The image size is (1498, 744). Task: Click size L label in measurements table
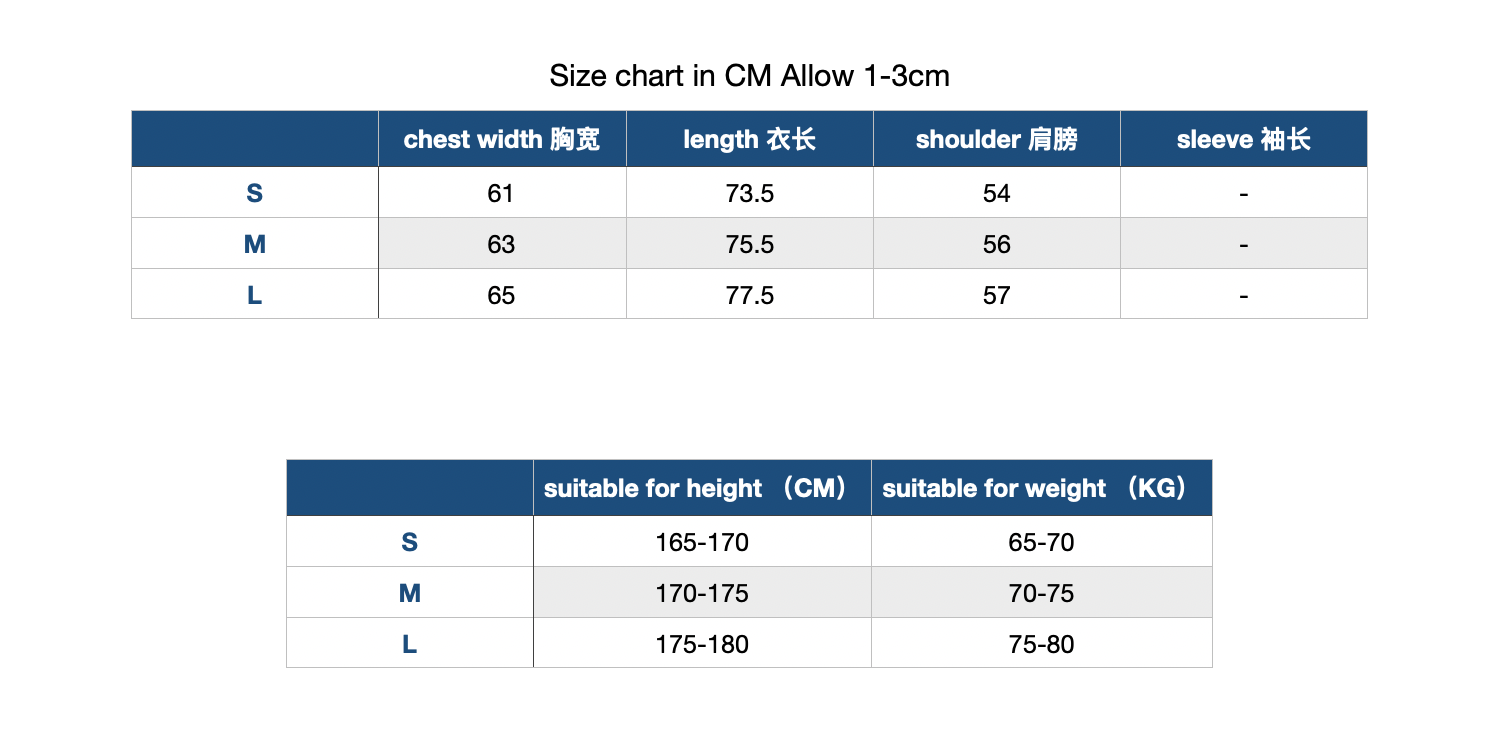click(x=255, y=295)
